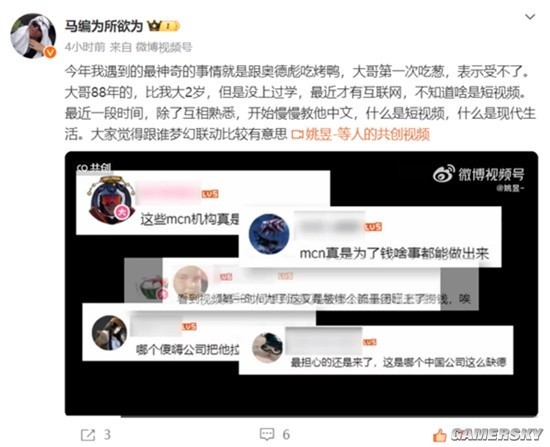Click the 共创 label on video
Screen dimensions: 550x447
point(94,168)
